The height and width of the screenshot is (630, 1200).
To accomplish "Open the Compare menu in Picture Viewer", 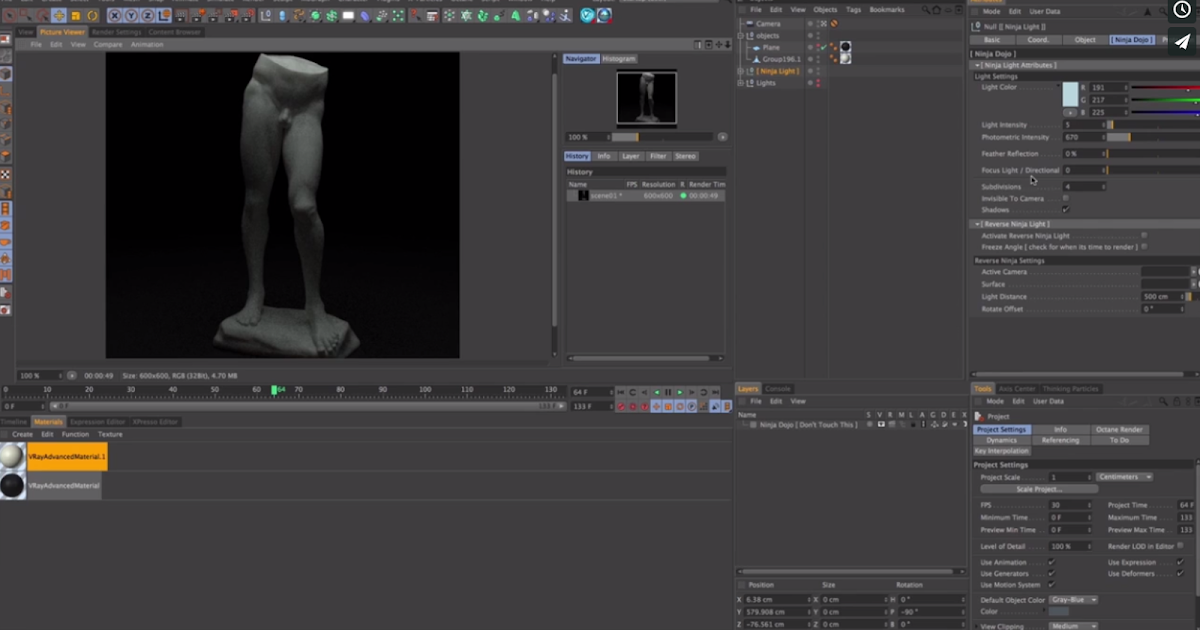I will (x=108, y=44).
